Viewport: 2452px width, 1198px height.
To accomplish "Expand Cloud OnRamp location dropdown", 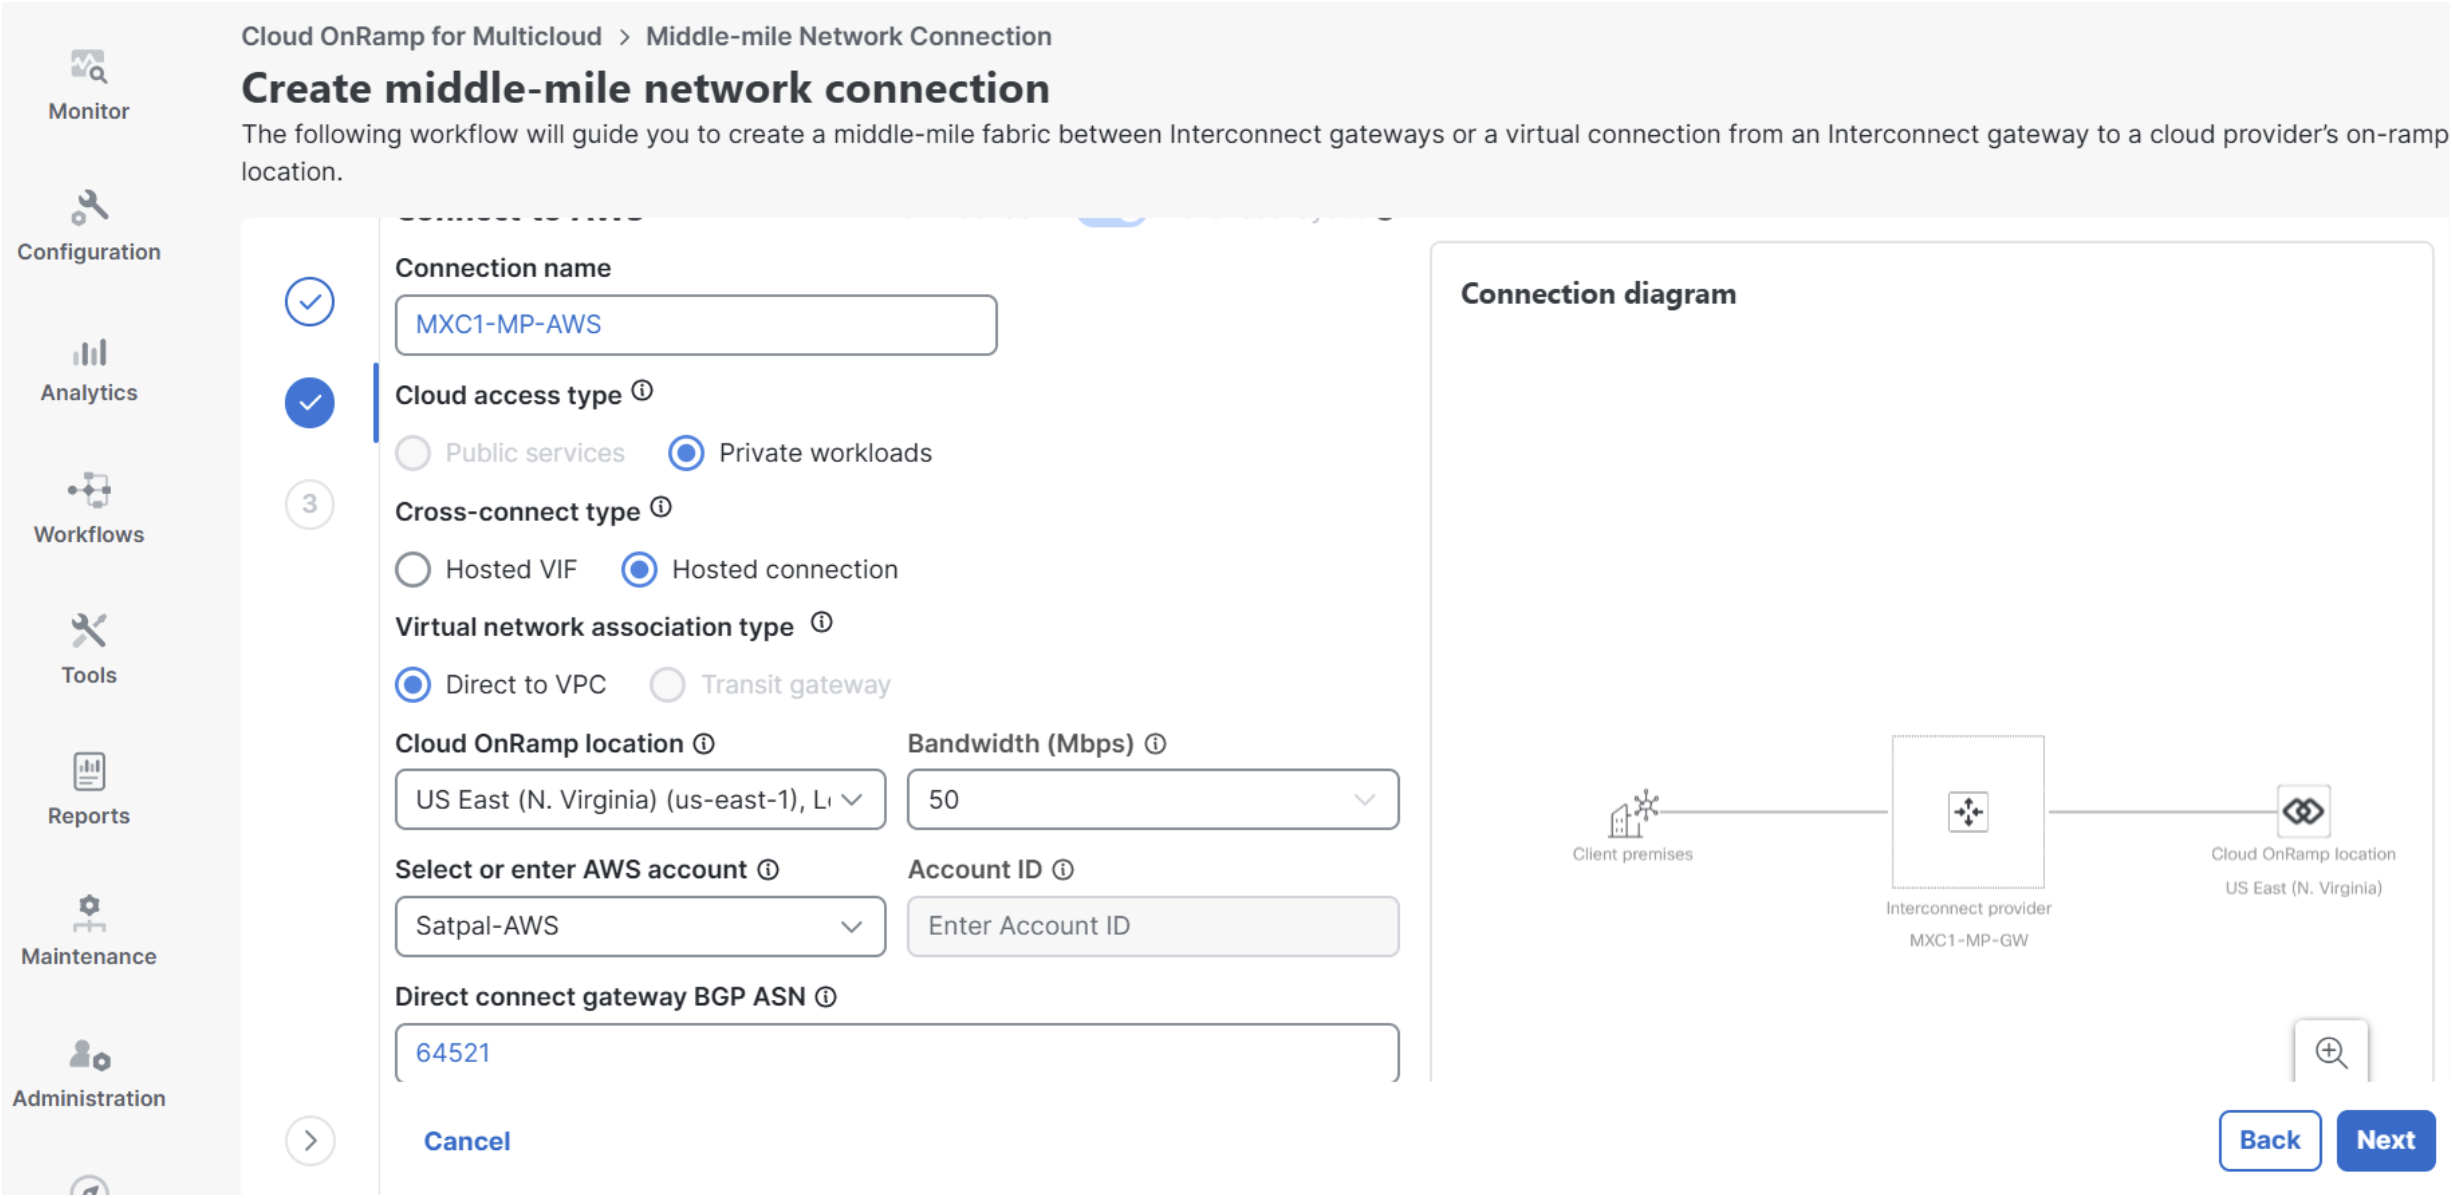I will click(x=640, y=800).
